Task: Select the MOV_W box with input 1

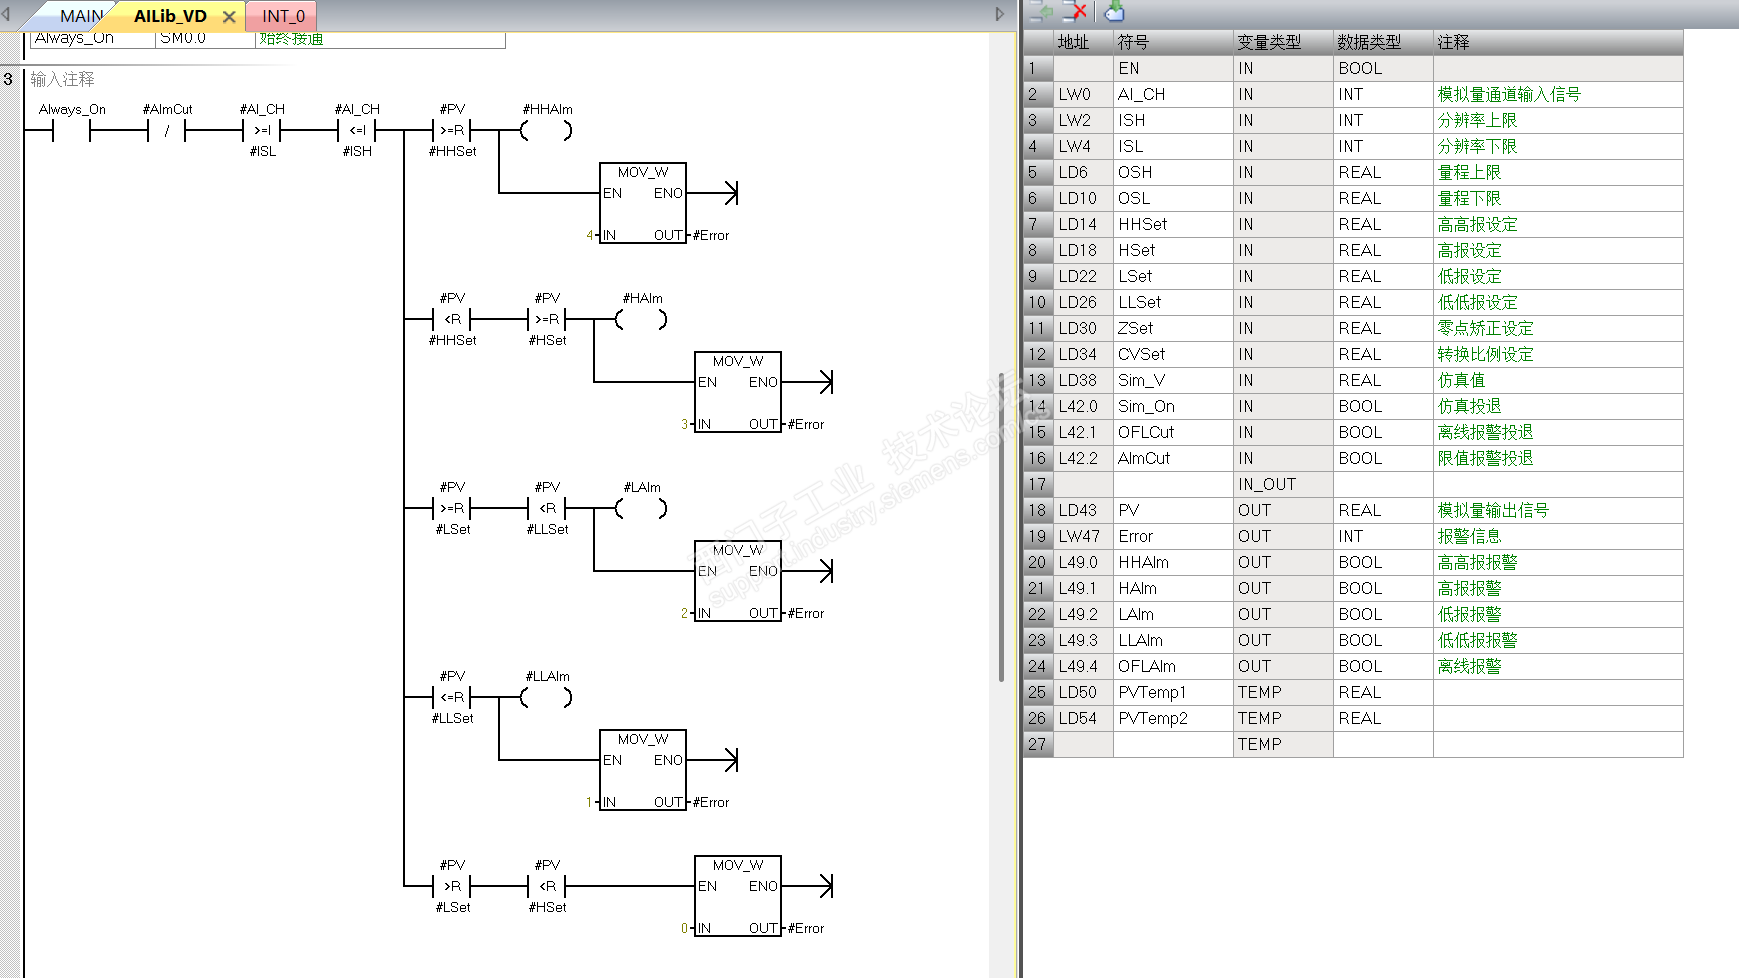Action: 643,771
